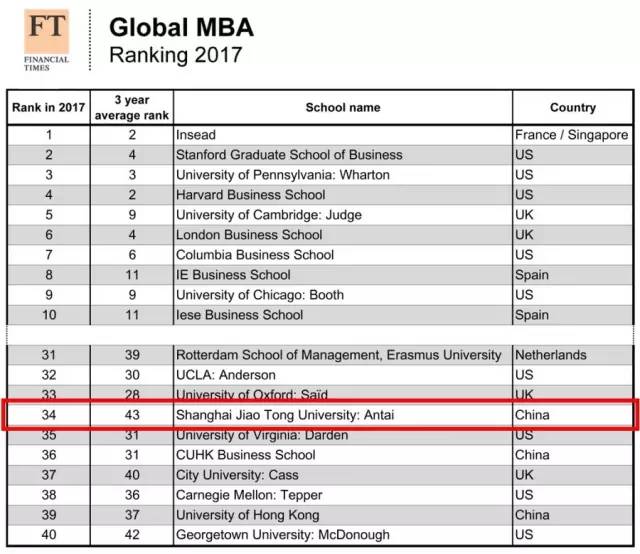The height and width of the screenshot is (554, 640).
Task: Click the 3 year average rank header
Action: (x=131, y=107)
